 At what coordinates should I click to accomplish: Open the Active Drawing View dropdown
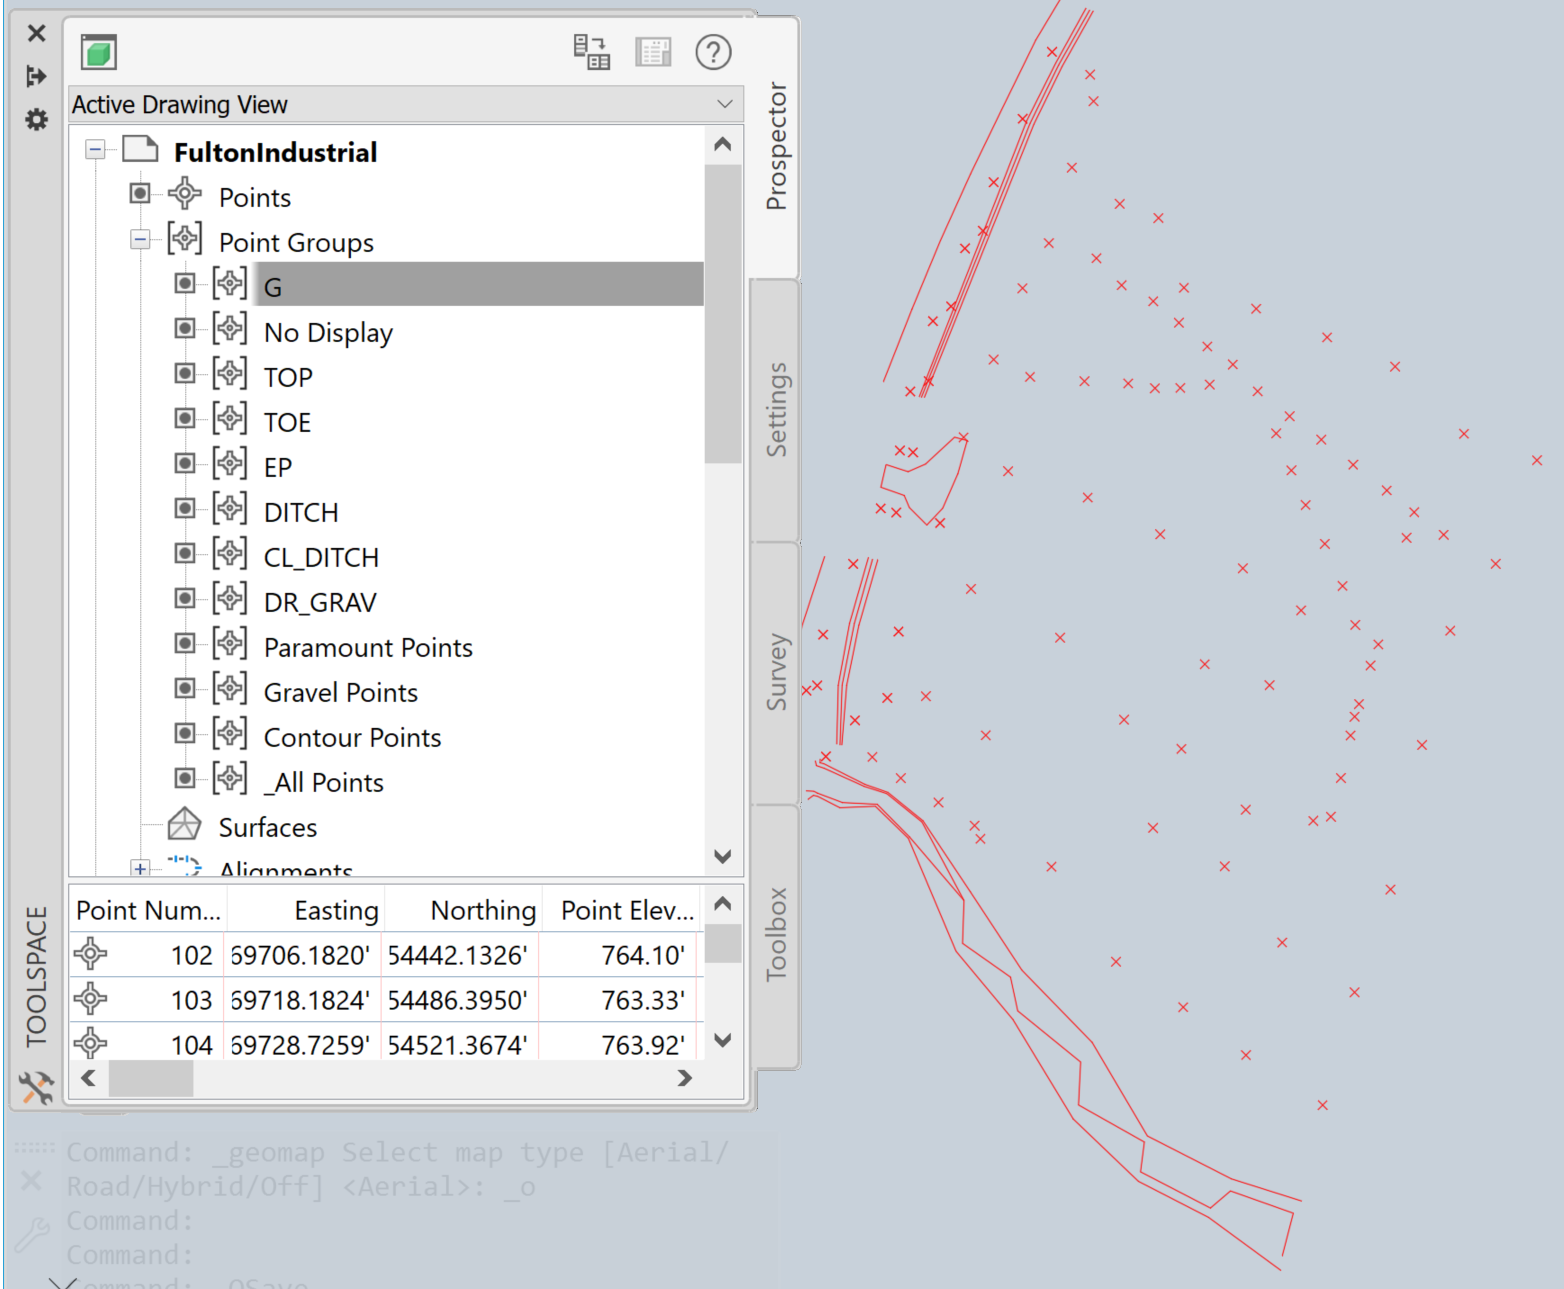(723, 104)
